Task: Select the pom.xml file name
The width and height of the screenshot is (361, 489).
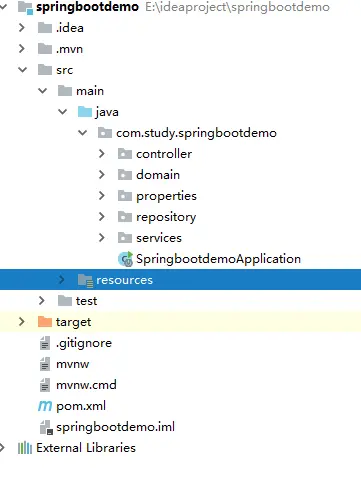Action: pos(81,406)
